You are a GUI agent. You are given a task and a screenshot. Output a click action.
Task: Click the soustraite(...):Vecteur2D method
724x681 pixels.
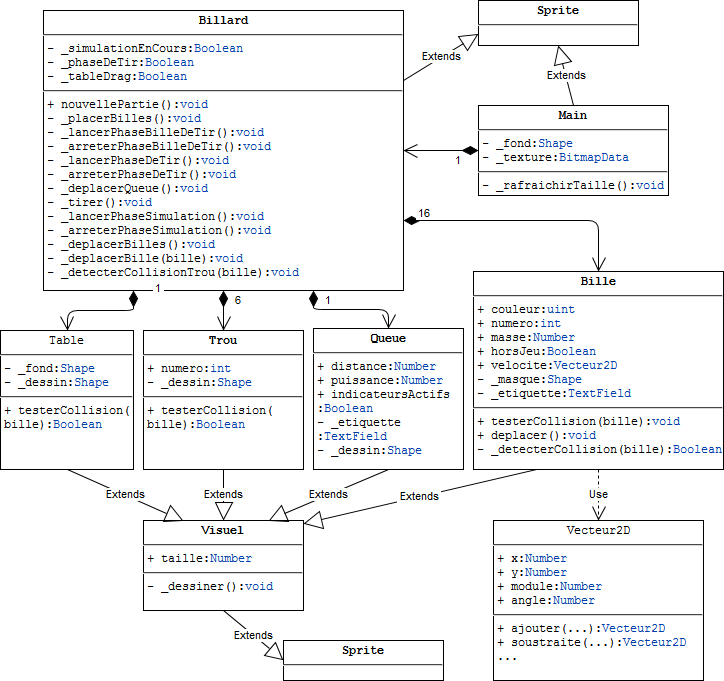tap(592, 643)
